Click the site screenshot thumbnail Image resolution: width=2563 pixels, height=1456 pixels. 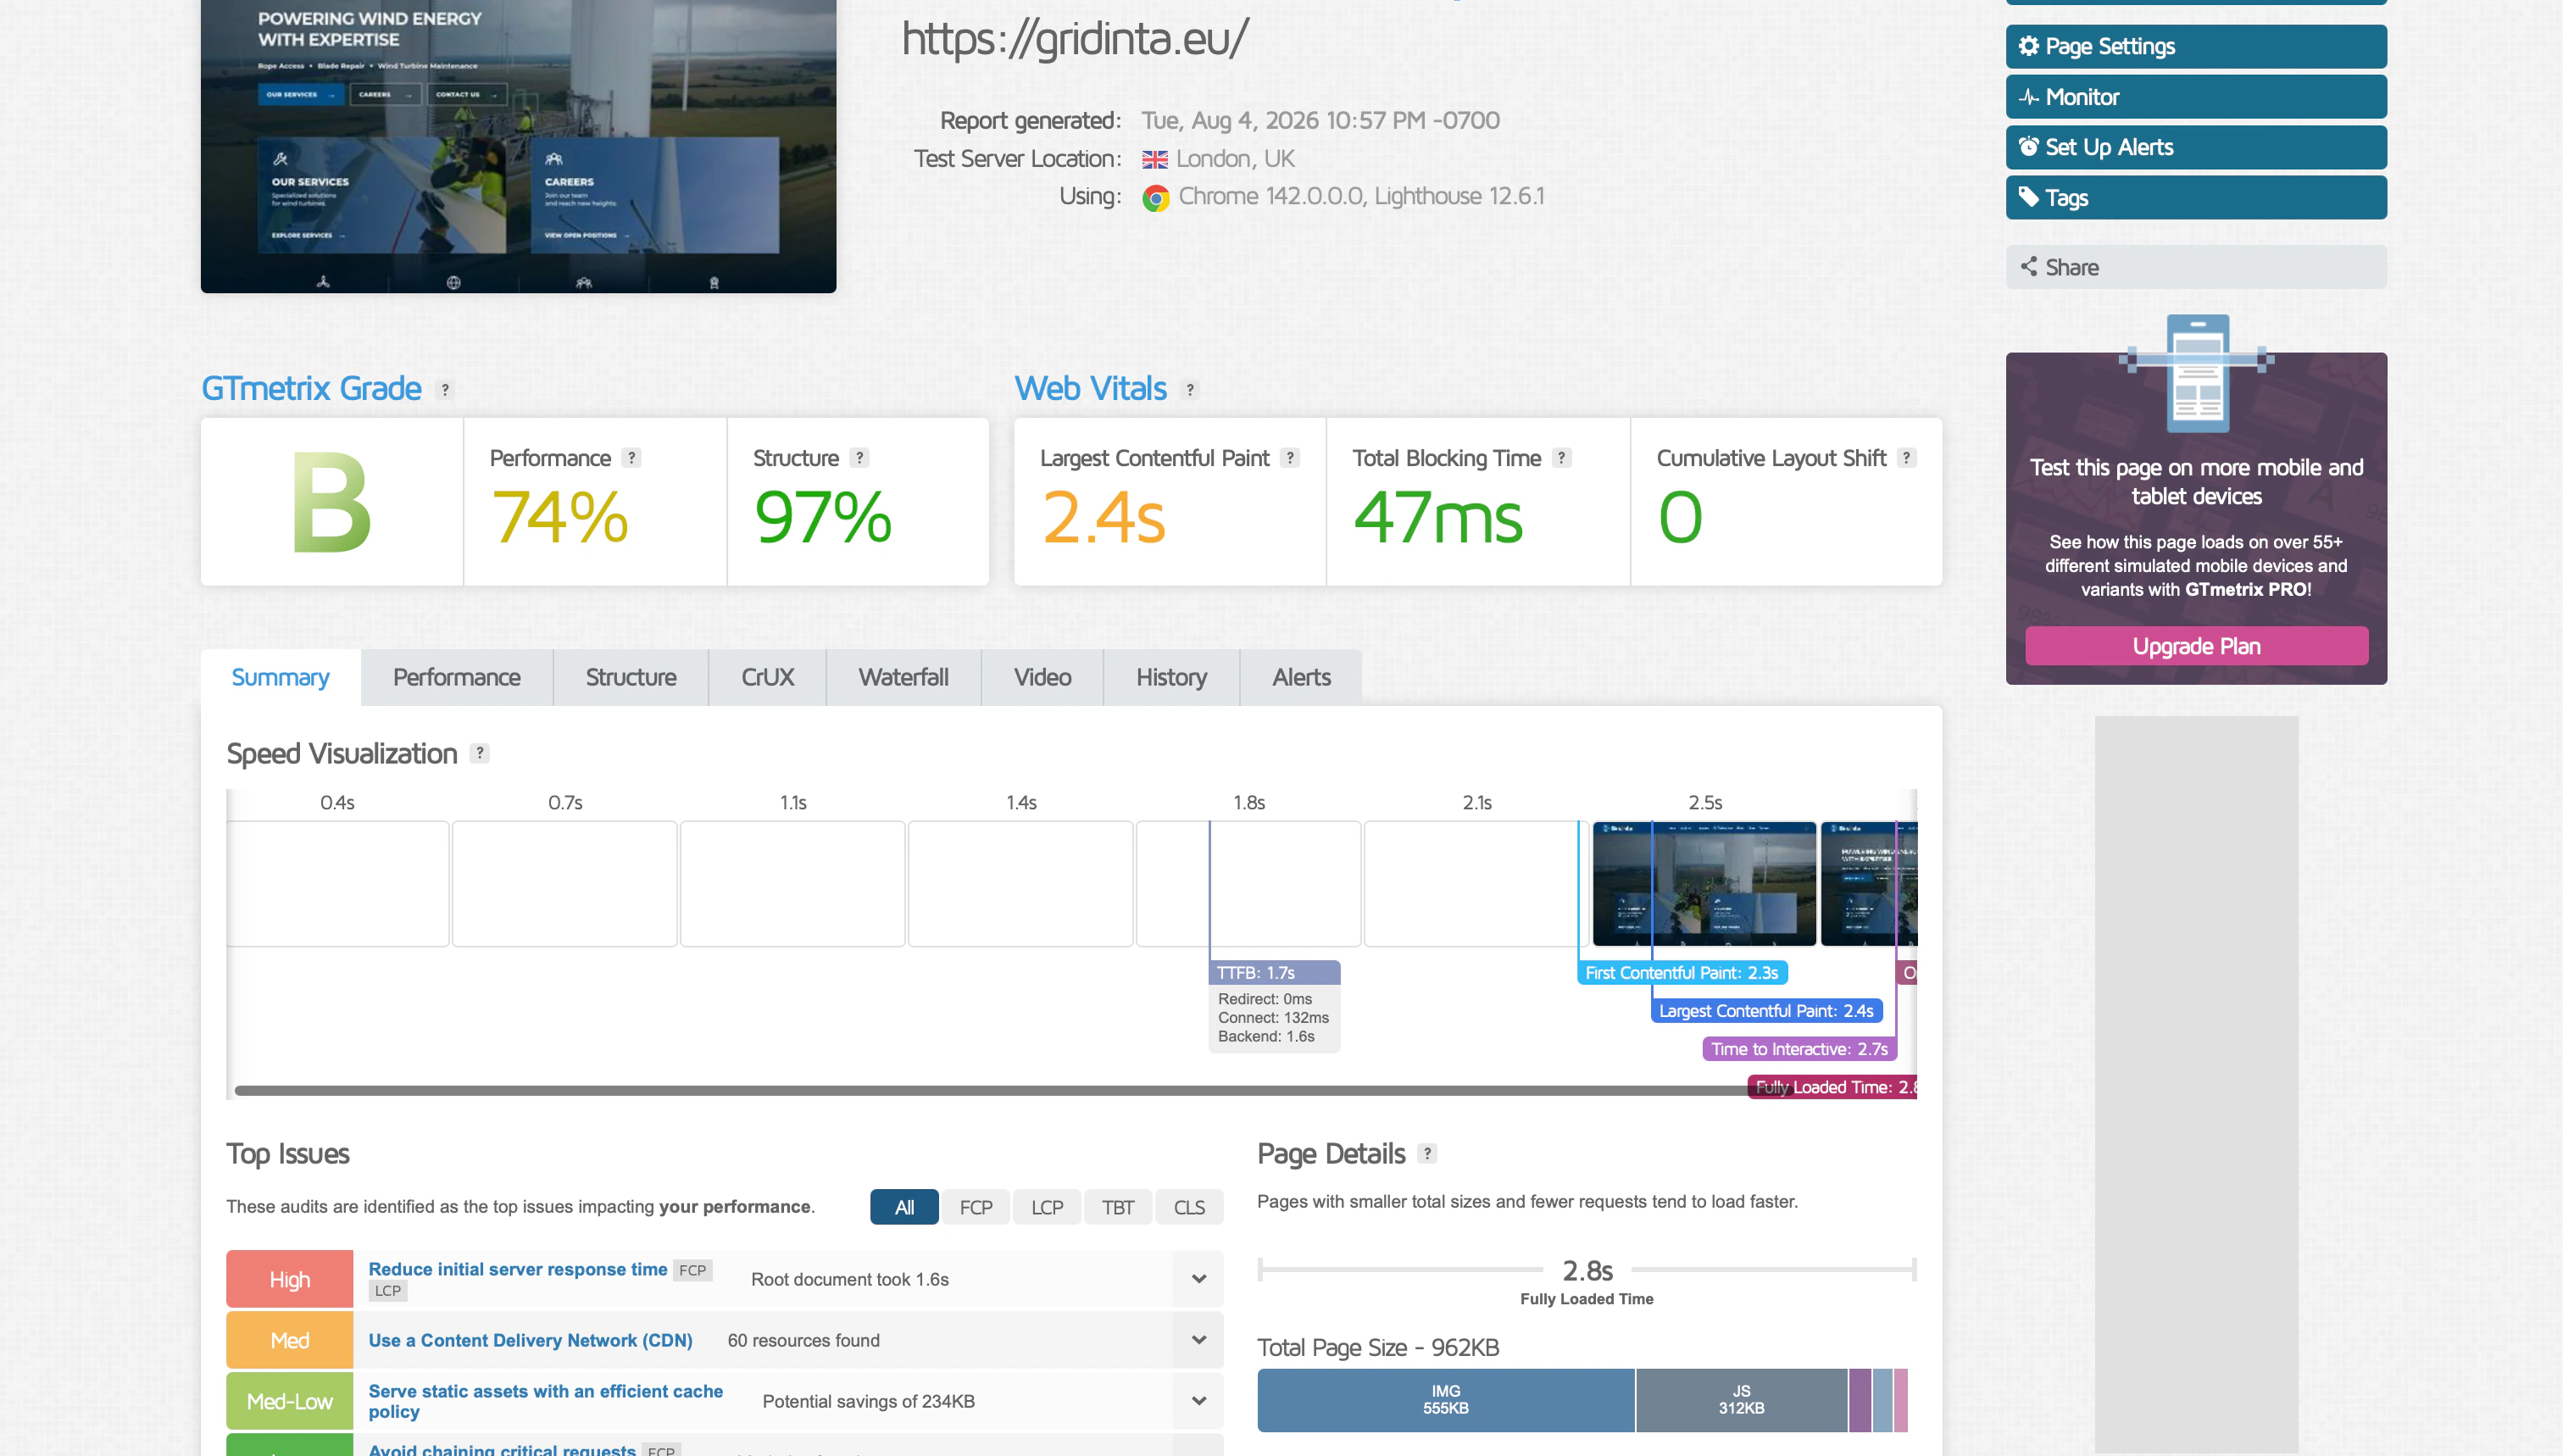click(518, 146)
